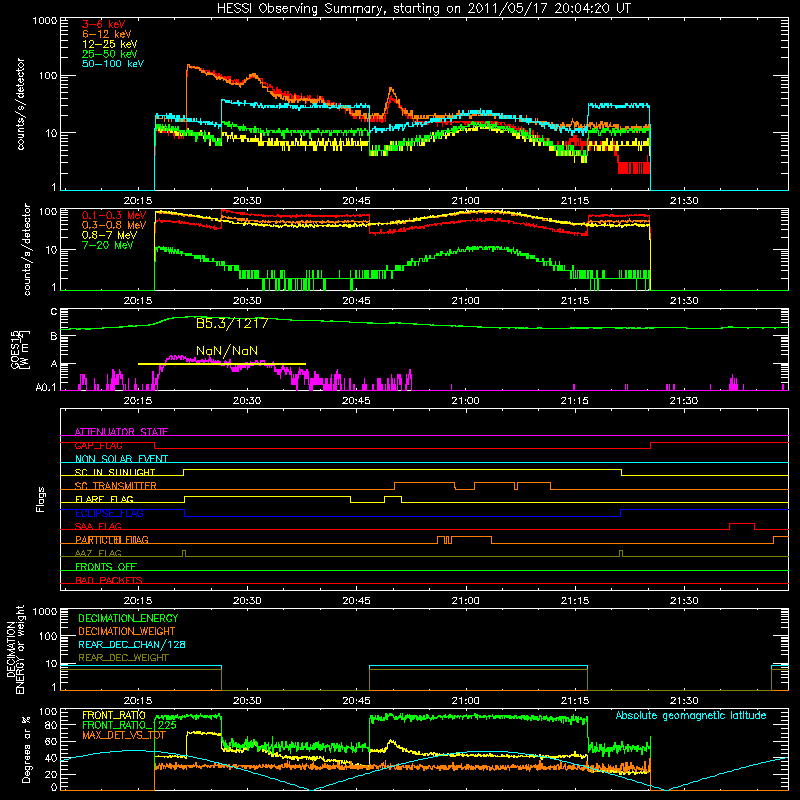Screen dimensions: 800x800
Task: Click the PARTICLE_FLAG label
Action: point(112,540)
